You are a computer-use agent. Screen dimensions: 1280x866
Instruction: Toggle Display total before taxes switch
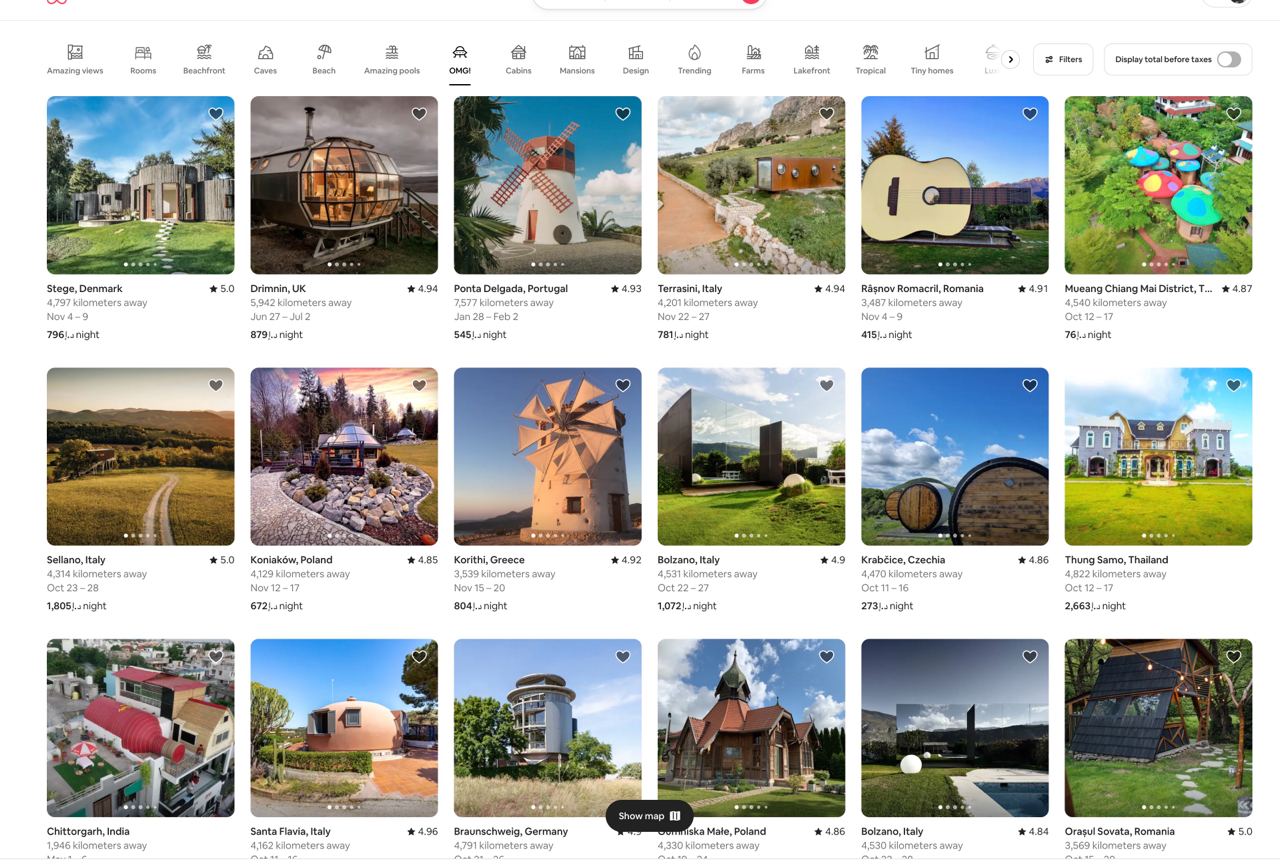(1228, 59)
